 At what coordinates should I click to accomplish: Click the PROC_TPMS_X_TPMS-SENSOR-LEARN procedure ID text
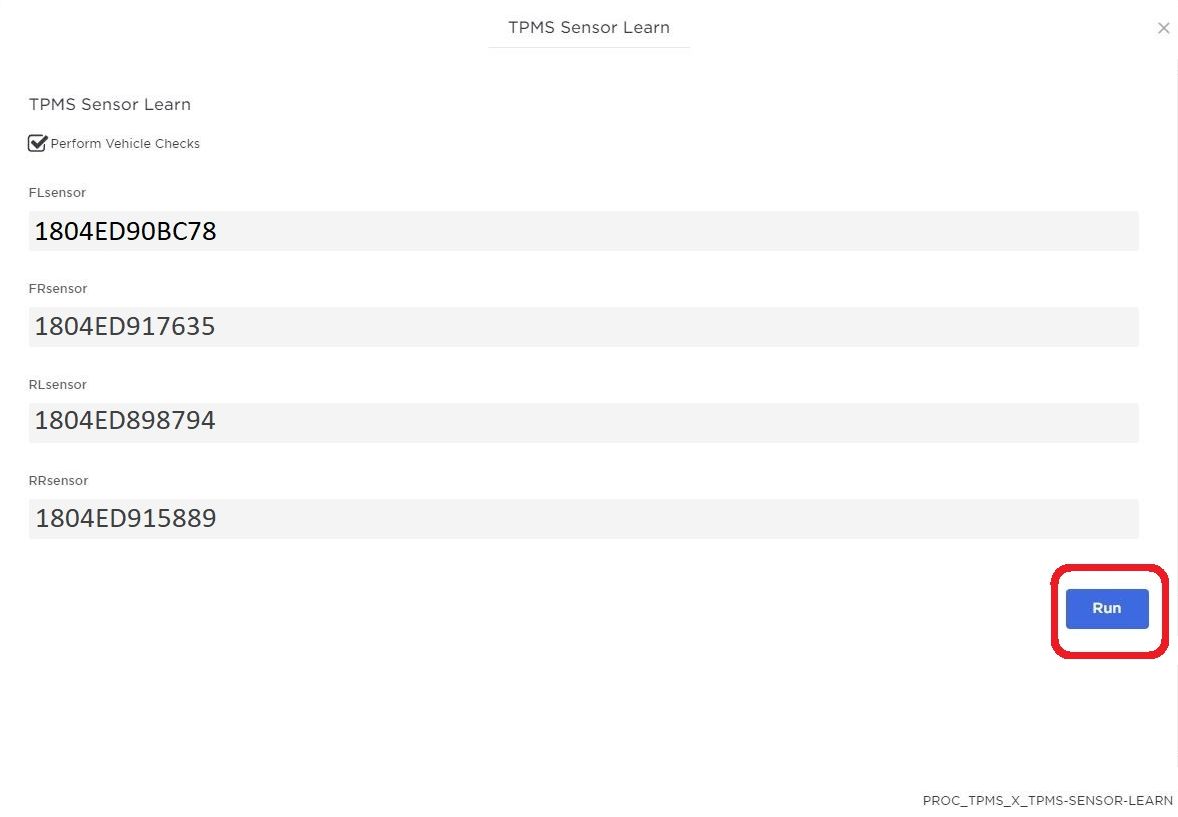1047,801
